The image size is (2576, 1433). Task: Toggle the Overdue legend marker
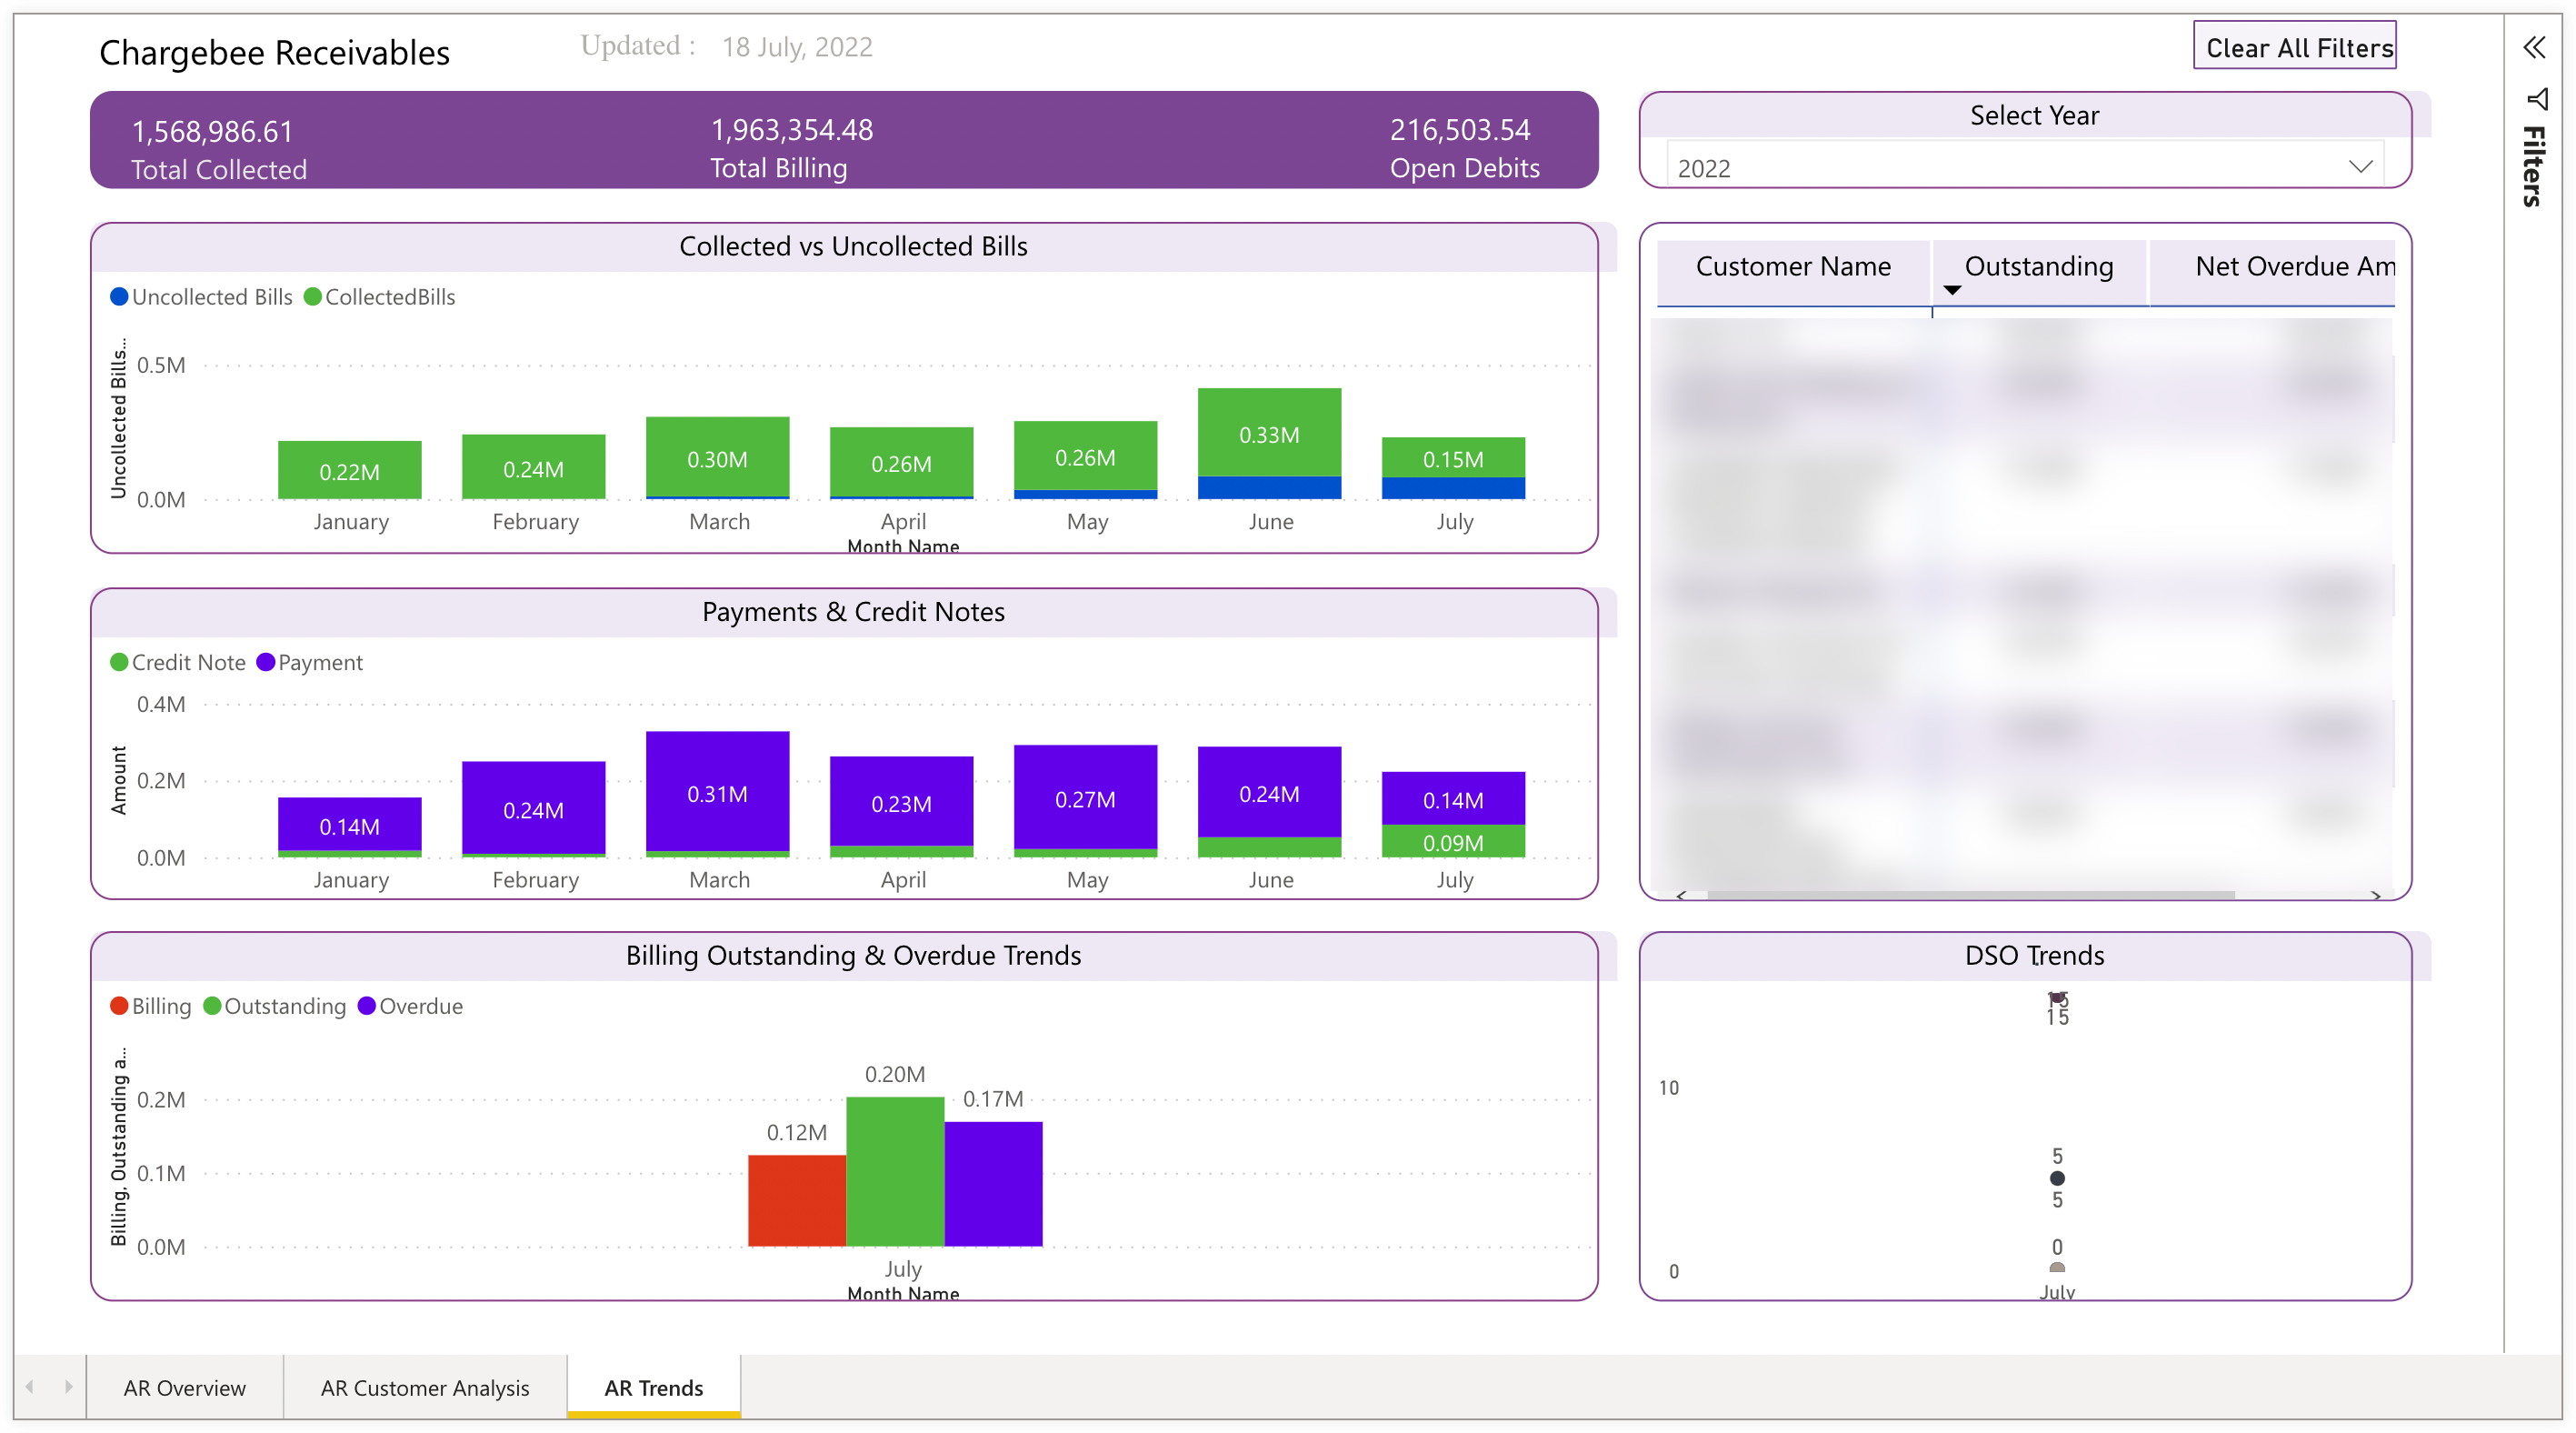pos(366,1006)
